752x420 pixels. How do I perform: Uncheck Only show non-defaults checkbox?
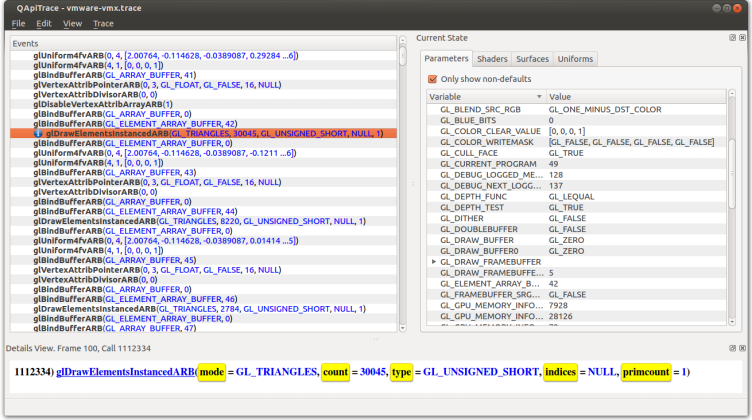pos(433,79)
